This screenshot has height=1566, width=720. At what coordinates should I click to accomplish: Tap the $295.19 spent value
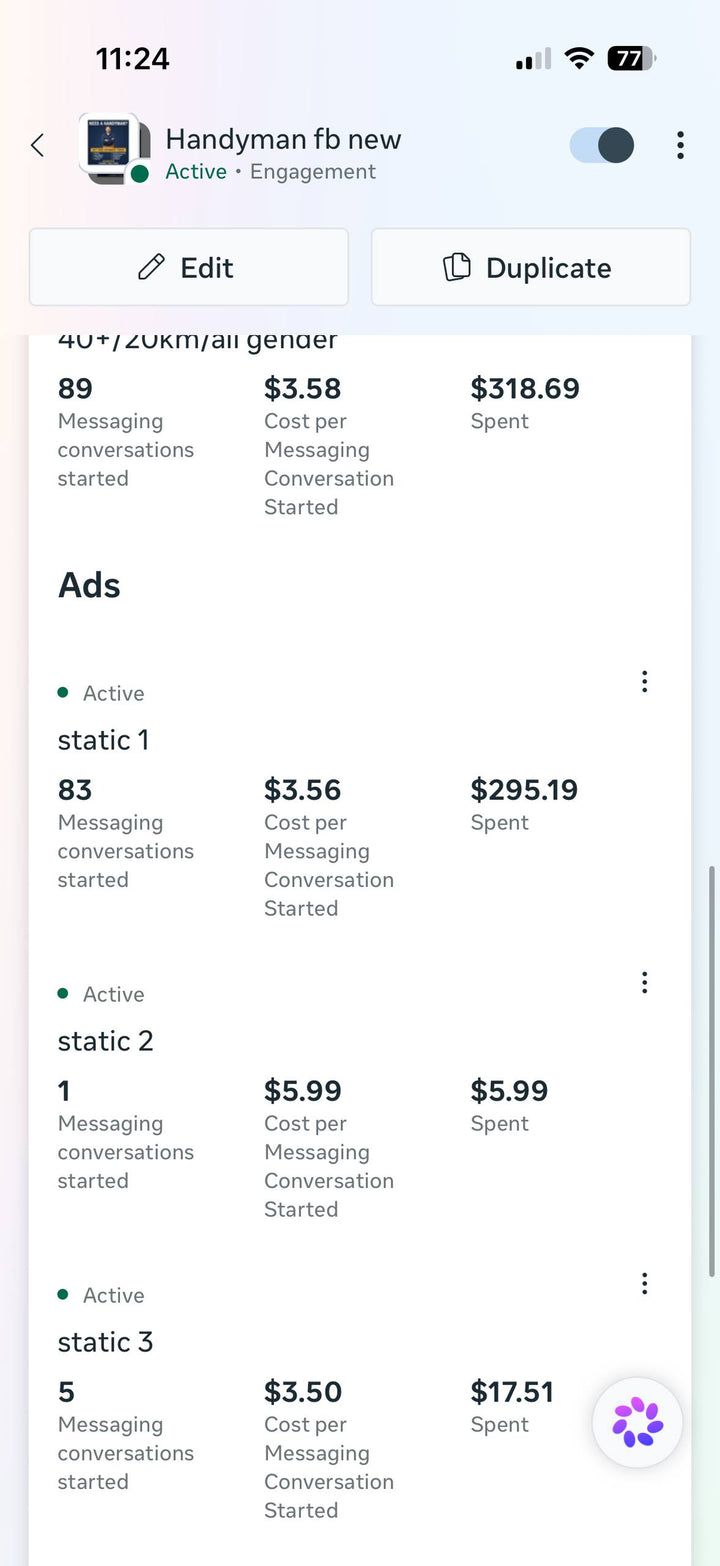[x=524, y=790]
